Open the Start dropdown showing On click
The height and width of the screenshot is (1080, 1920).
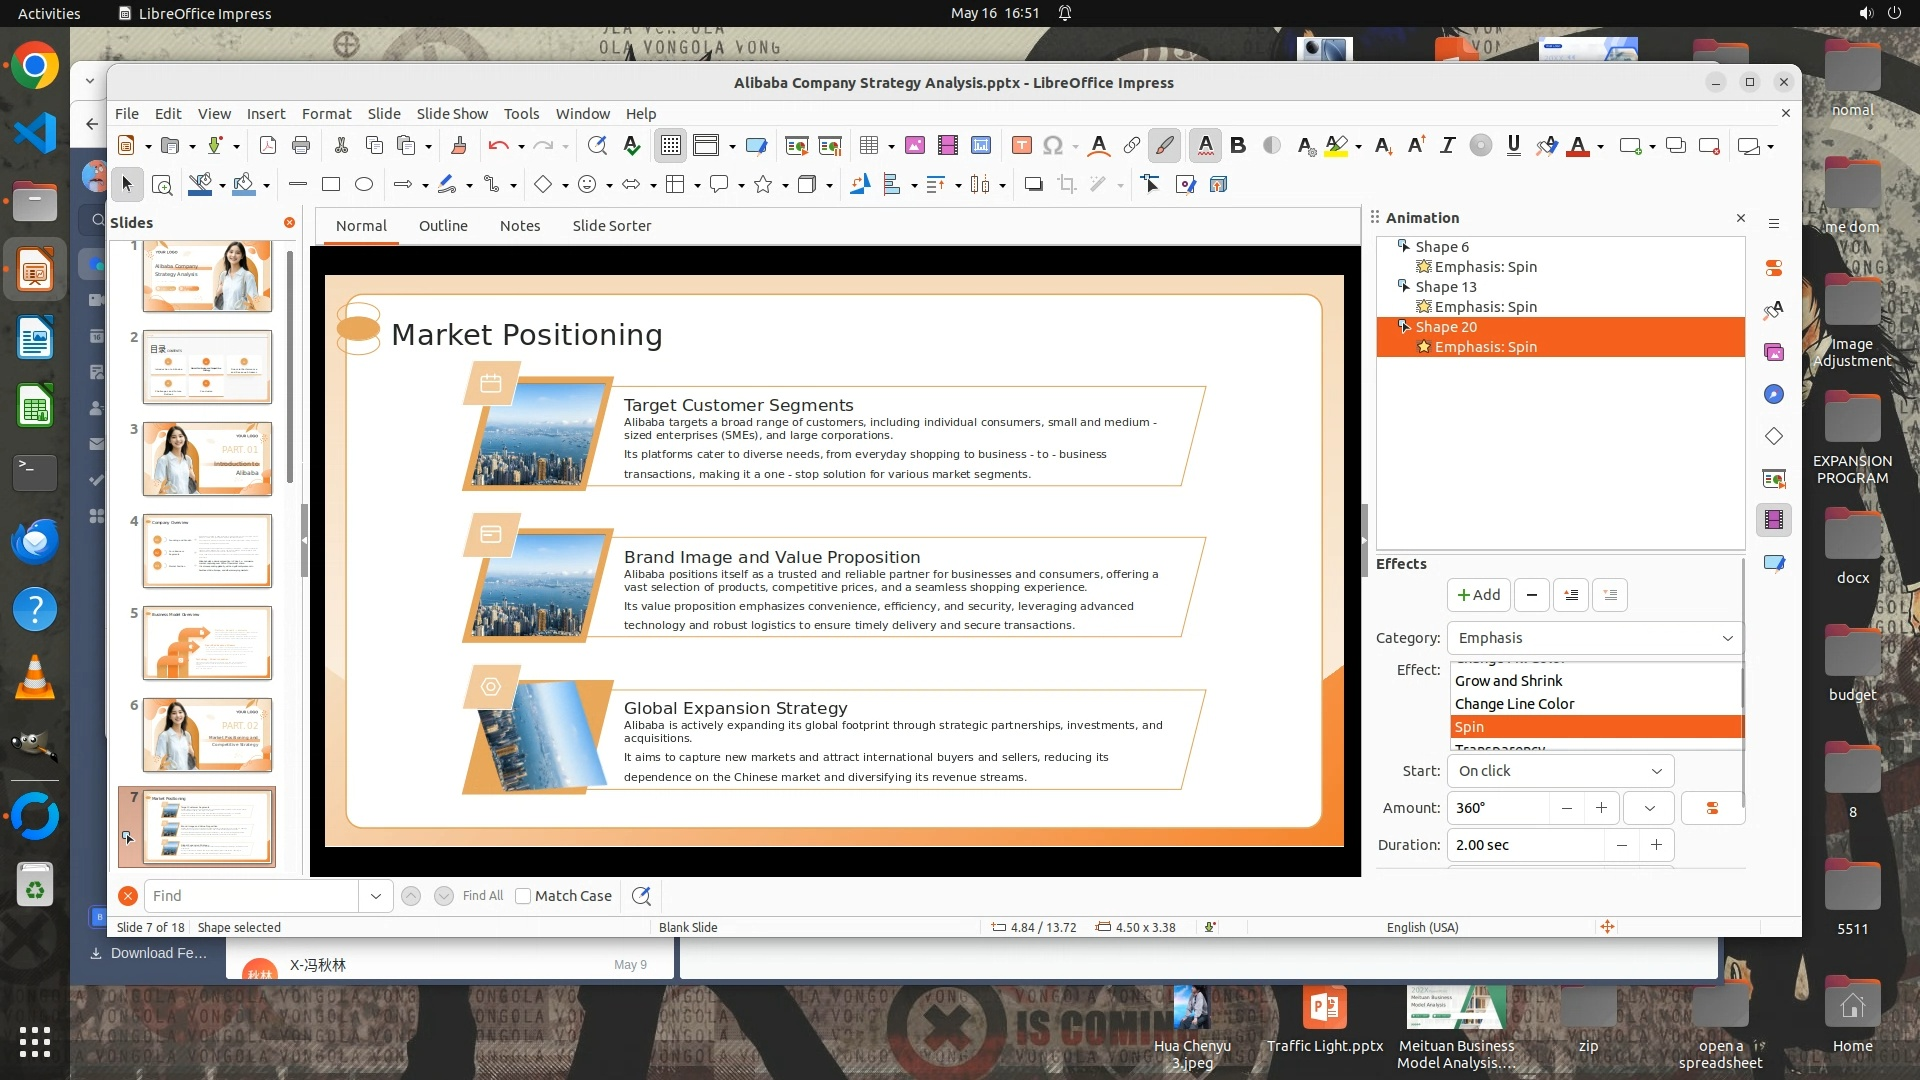pyautogui.click(x=1559, y=771)
